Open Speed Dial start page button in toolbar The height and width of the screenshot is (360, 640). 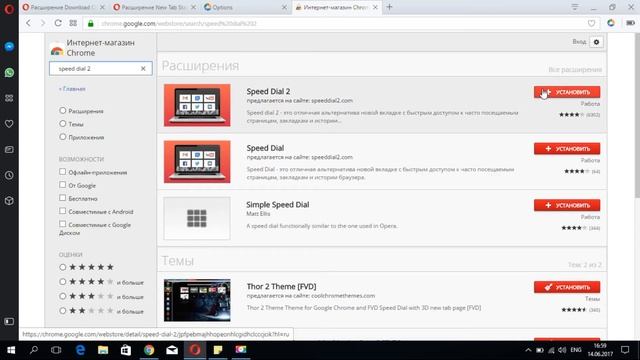(x=73, y=23)
